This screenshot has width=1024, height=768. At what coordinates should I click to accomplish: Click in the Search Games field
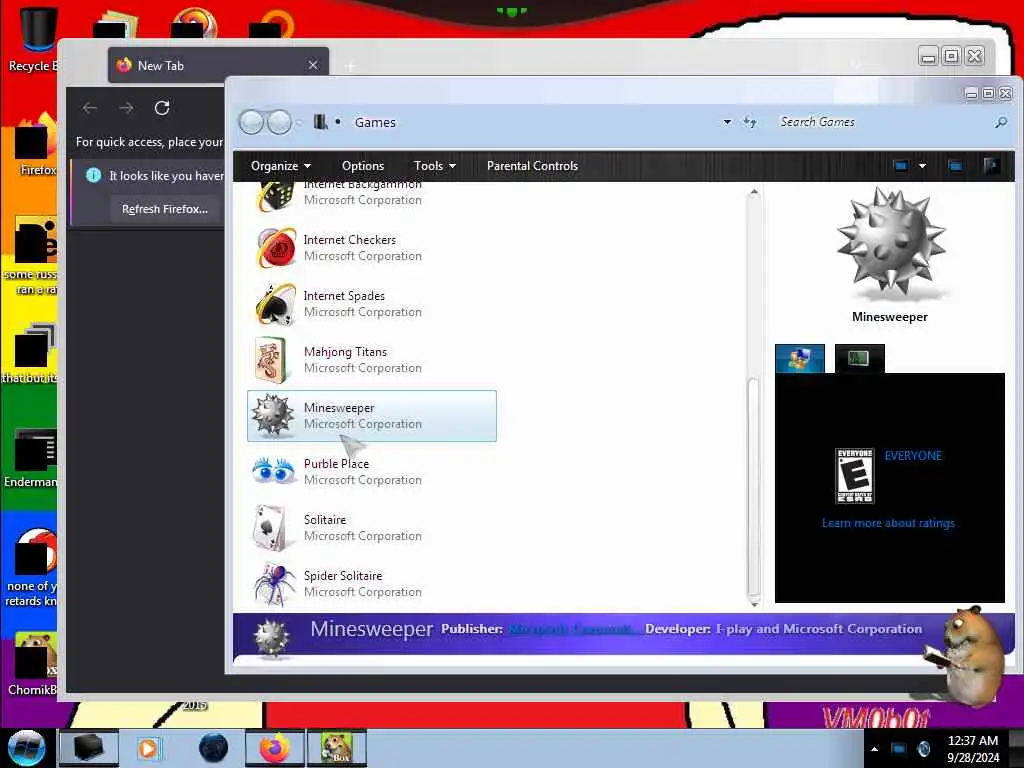coord(882,122)
